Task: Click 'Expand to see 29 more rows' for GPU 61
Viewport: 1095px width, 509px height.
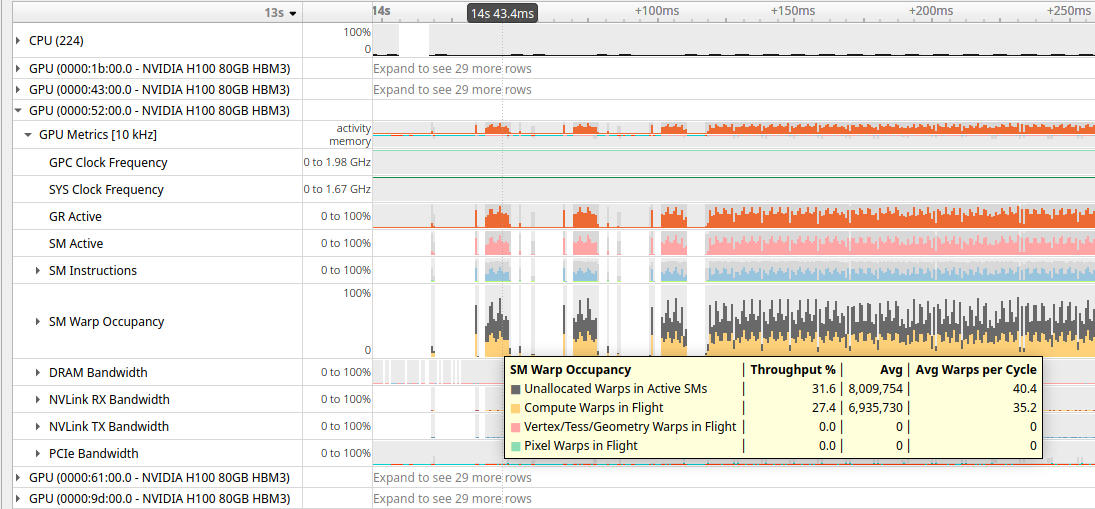Action: [453, 478]
